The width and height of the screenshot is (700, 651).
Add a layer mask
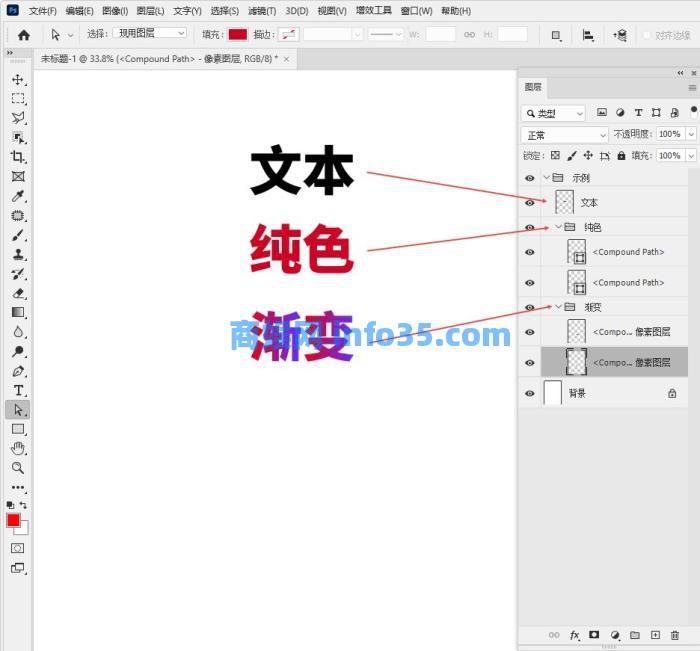pyautogui.click(x=594, y=635)
